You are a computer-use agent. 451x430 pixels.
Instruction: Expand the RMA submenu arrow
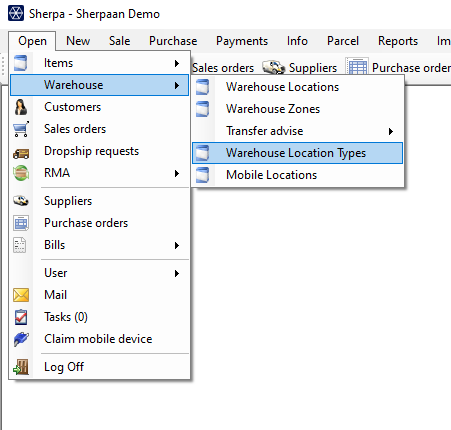click(177, 173)
